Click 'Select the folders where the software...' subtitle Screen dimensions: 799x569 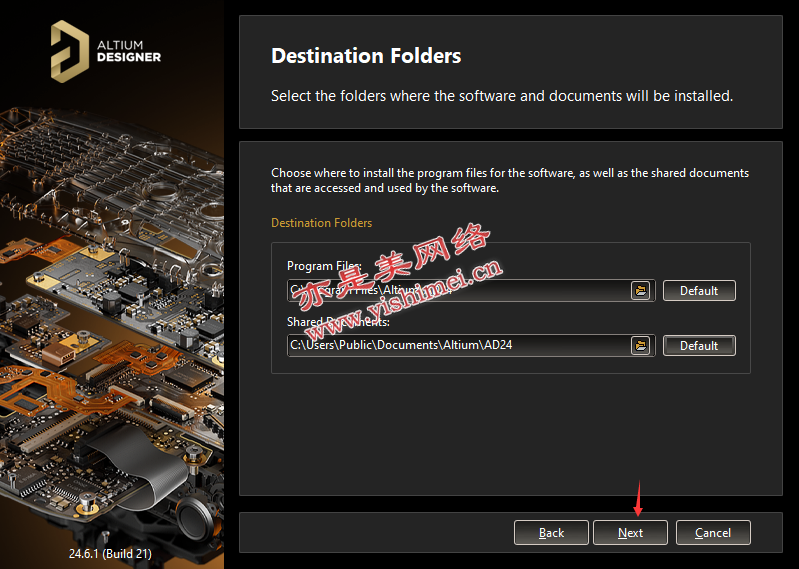(x=502, y=96)
